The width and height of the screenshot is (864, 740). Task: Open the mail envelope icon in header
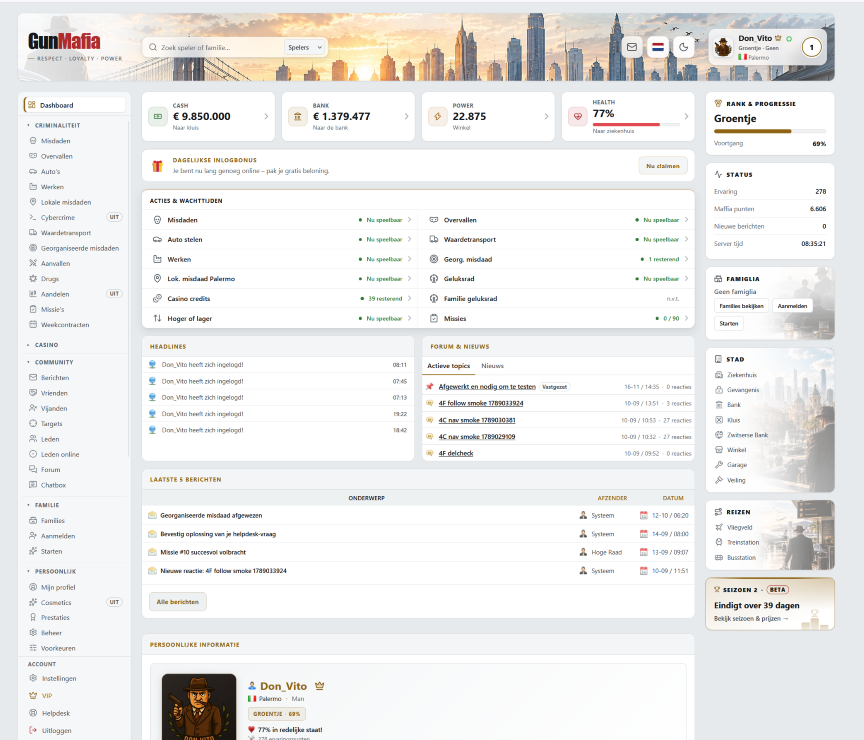[631, 47]
